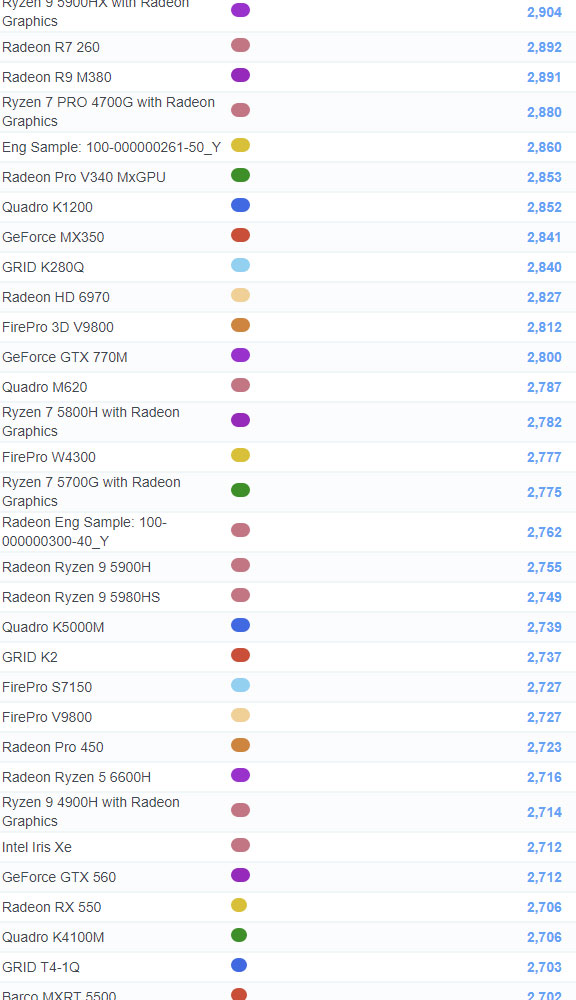This screenshot has height=1000, width=576.
Task: Click the yellow swatch beside Eng Sample 100-000000261-50_Y
Action: 240,145
